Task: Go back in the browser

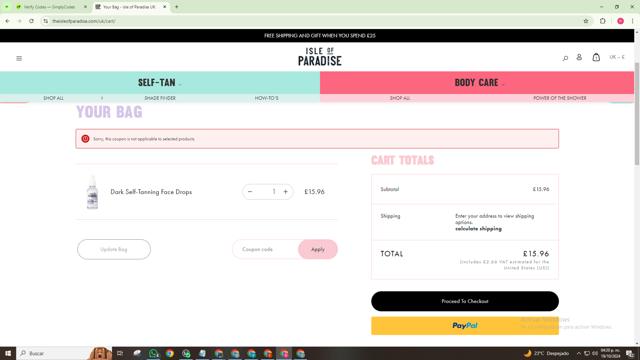Action: 7,21
